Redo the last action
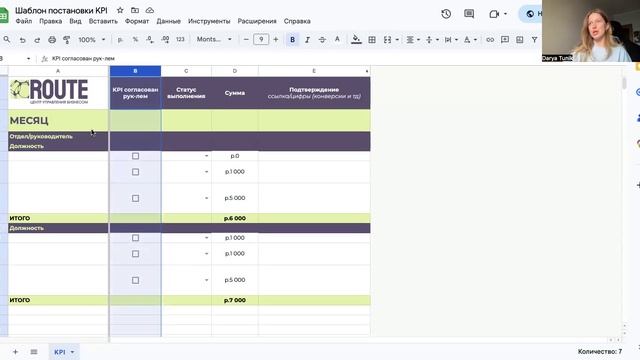Image resolution: width=640 pixels, height=360 pixels. pyautogui.click(x=37, y=40)
